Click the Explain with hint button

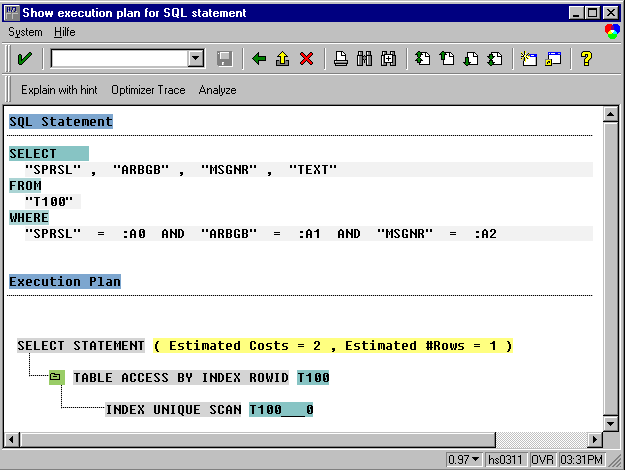point(59,90)
